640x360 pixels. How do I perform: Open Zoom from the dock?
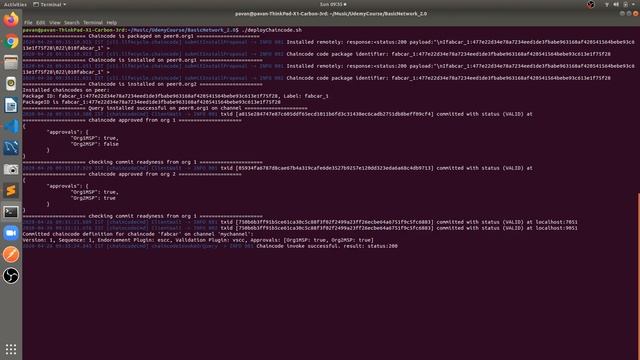[11, 233]
